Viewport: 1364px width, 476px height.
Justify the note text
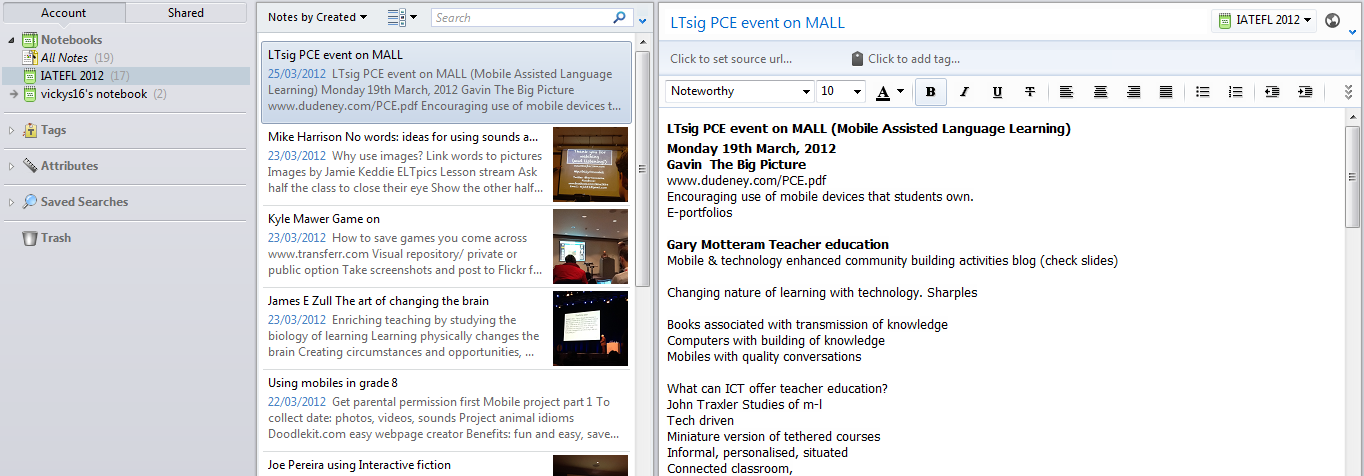tap(1166, 91)
